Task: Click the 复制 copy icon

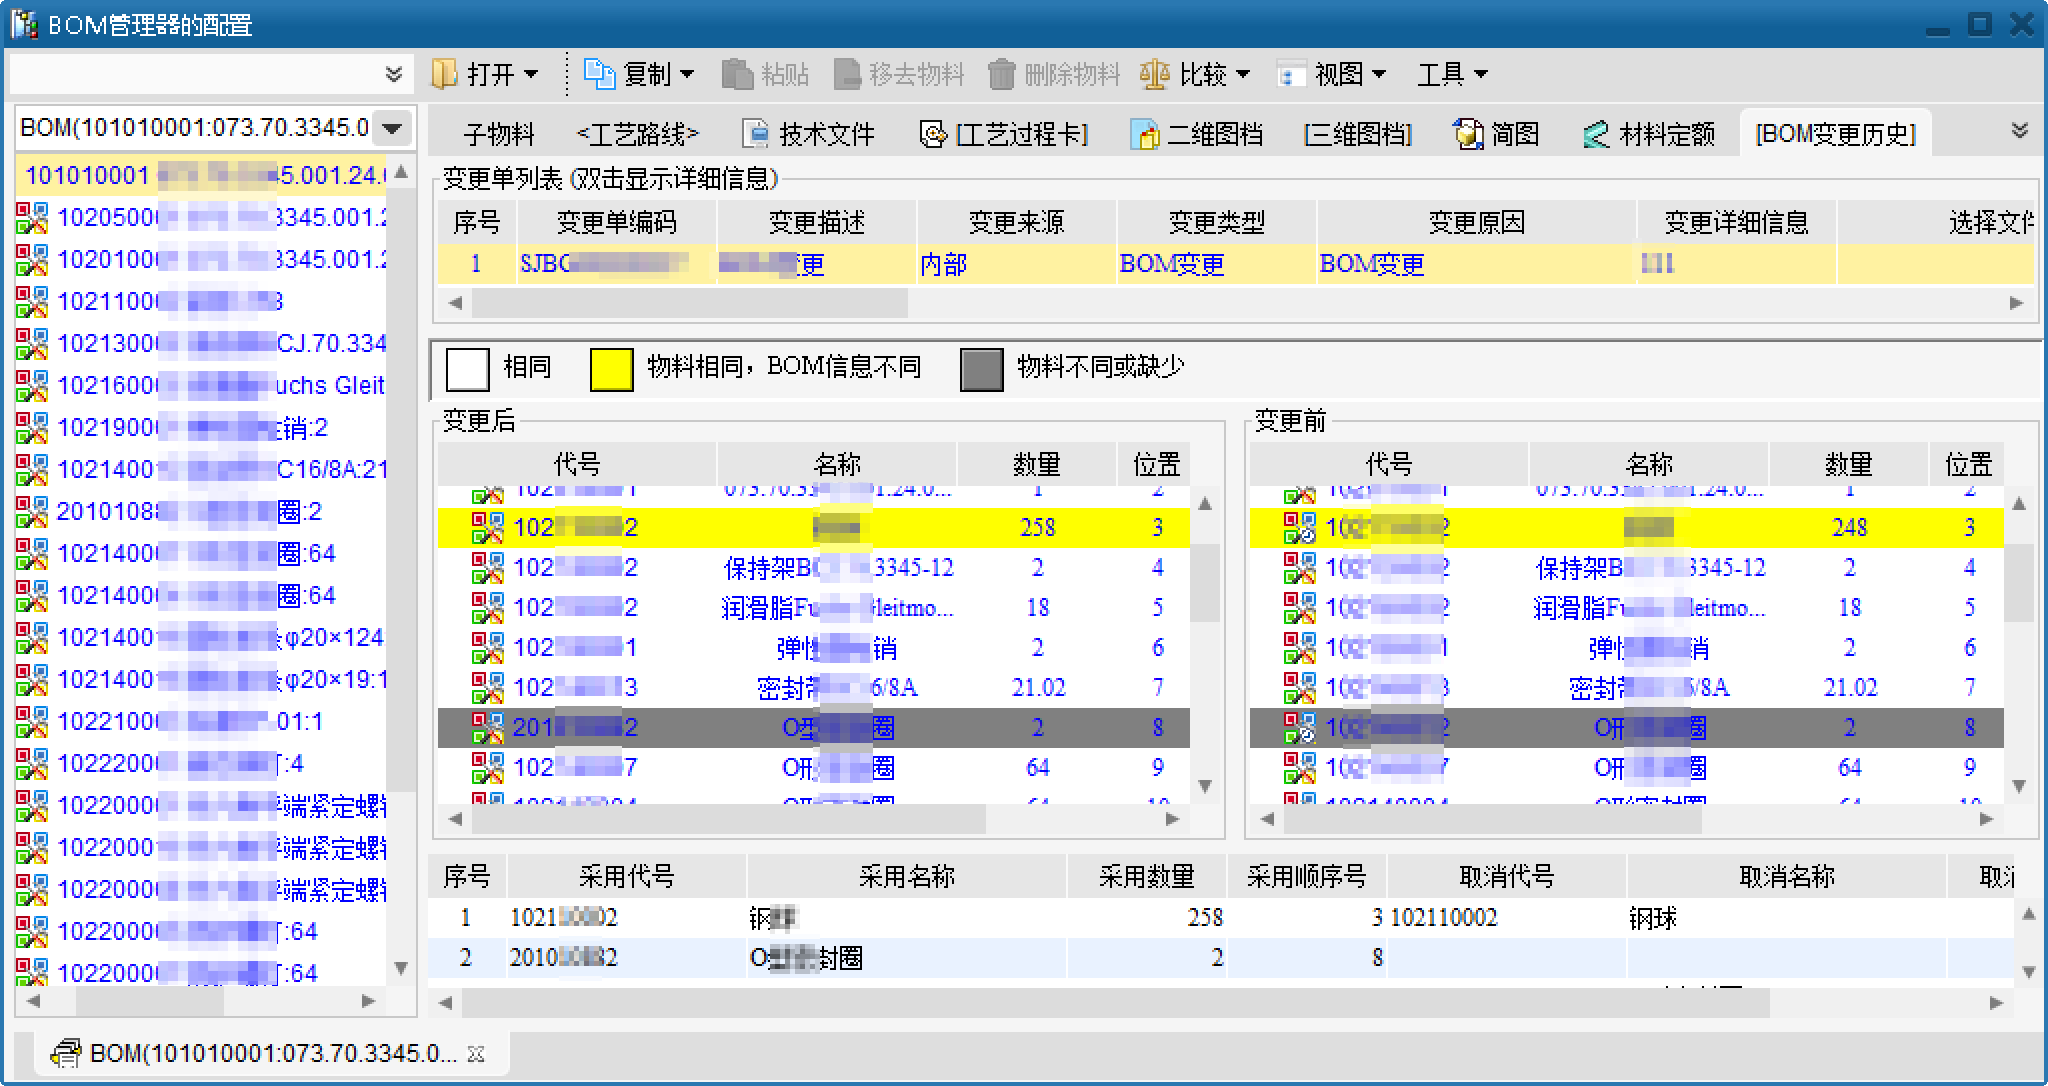Action: pos(599,74)
